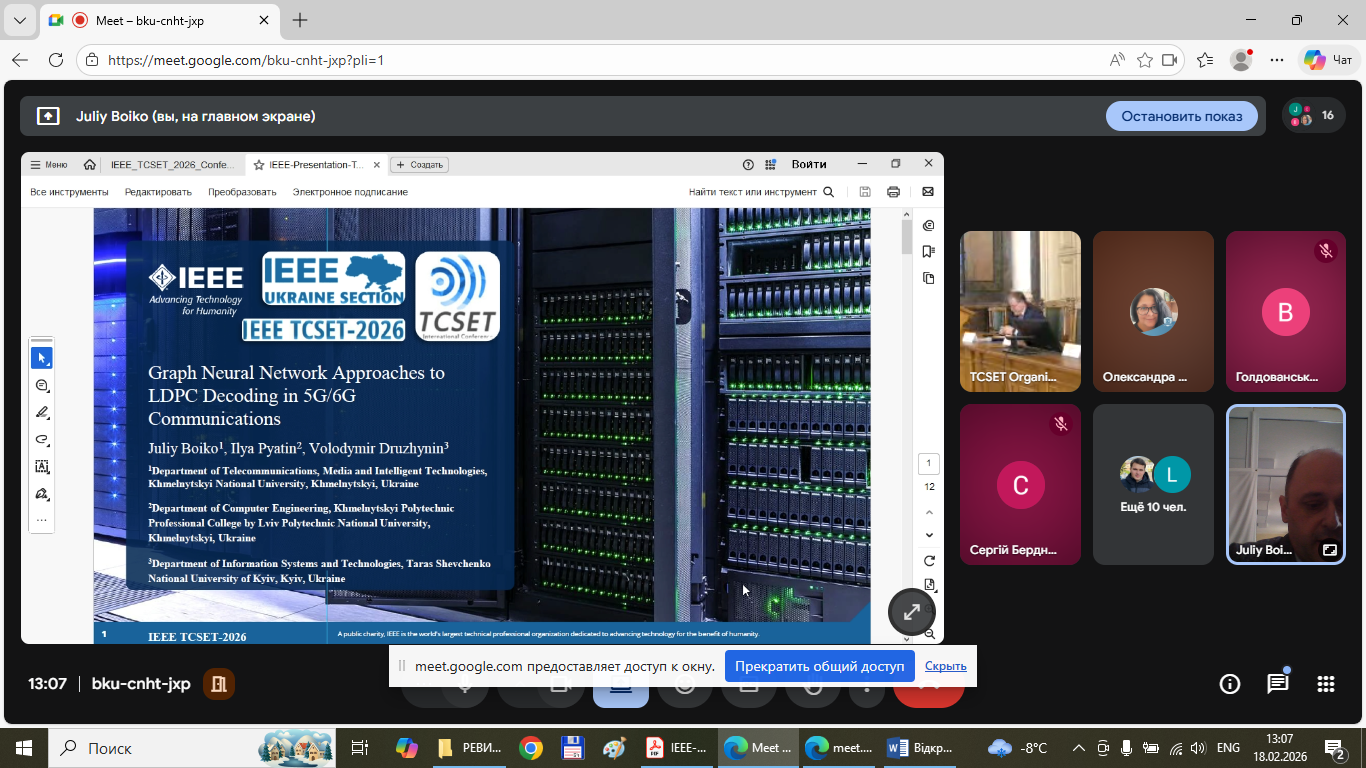This screenshot has height=768, width=1366.
Task: Switch to the IEEE_TCSET_2026_Confe... tab
Action: coord(174,165)
